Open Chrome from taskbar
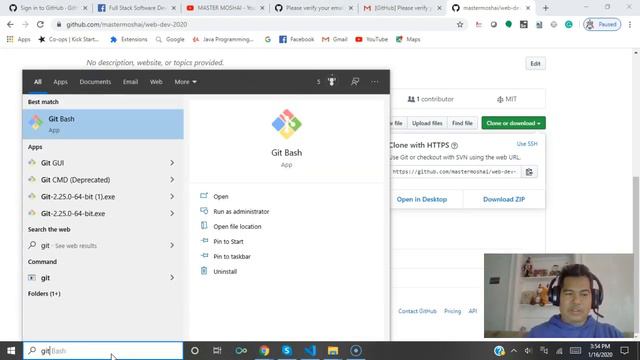The height and width of the screenshot is (360, 640). pos(264,351)
